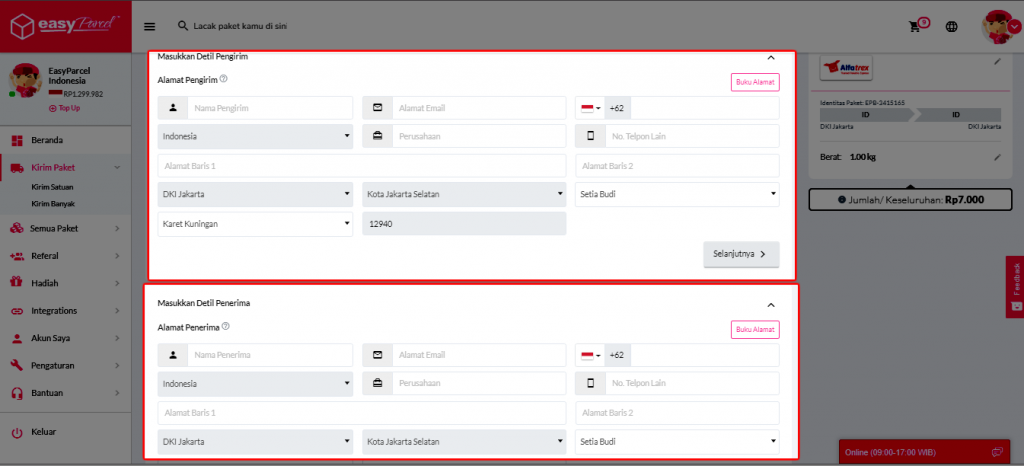This screenshot has width=1024, height=466.
Task: Open sender Setia Budi district dropdown
Action: (x=676, y=194)
